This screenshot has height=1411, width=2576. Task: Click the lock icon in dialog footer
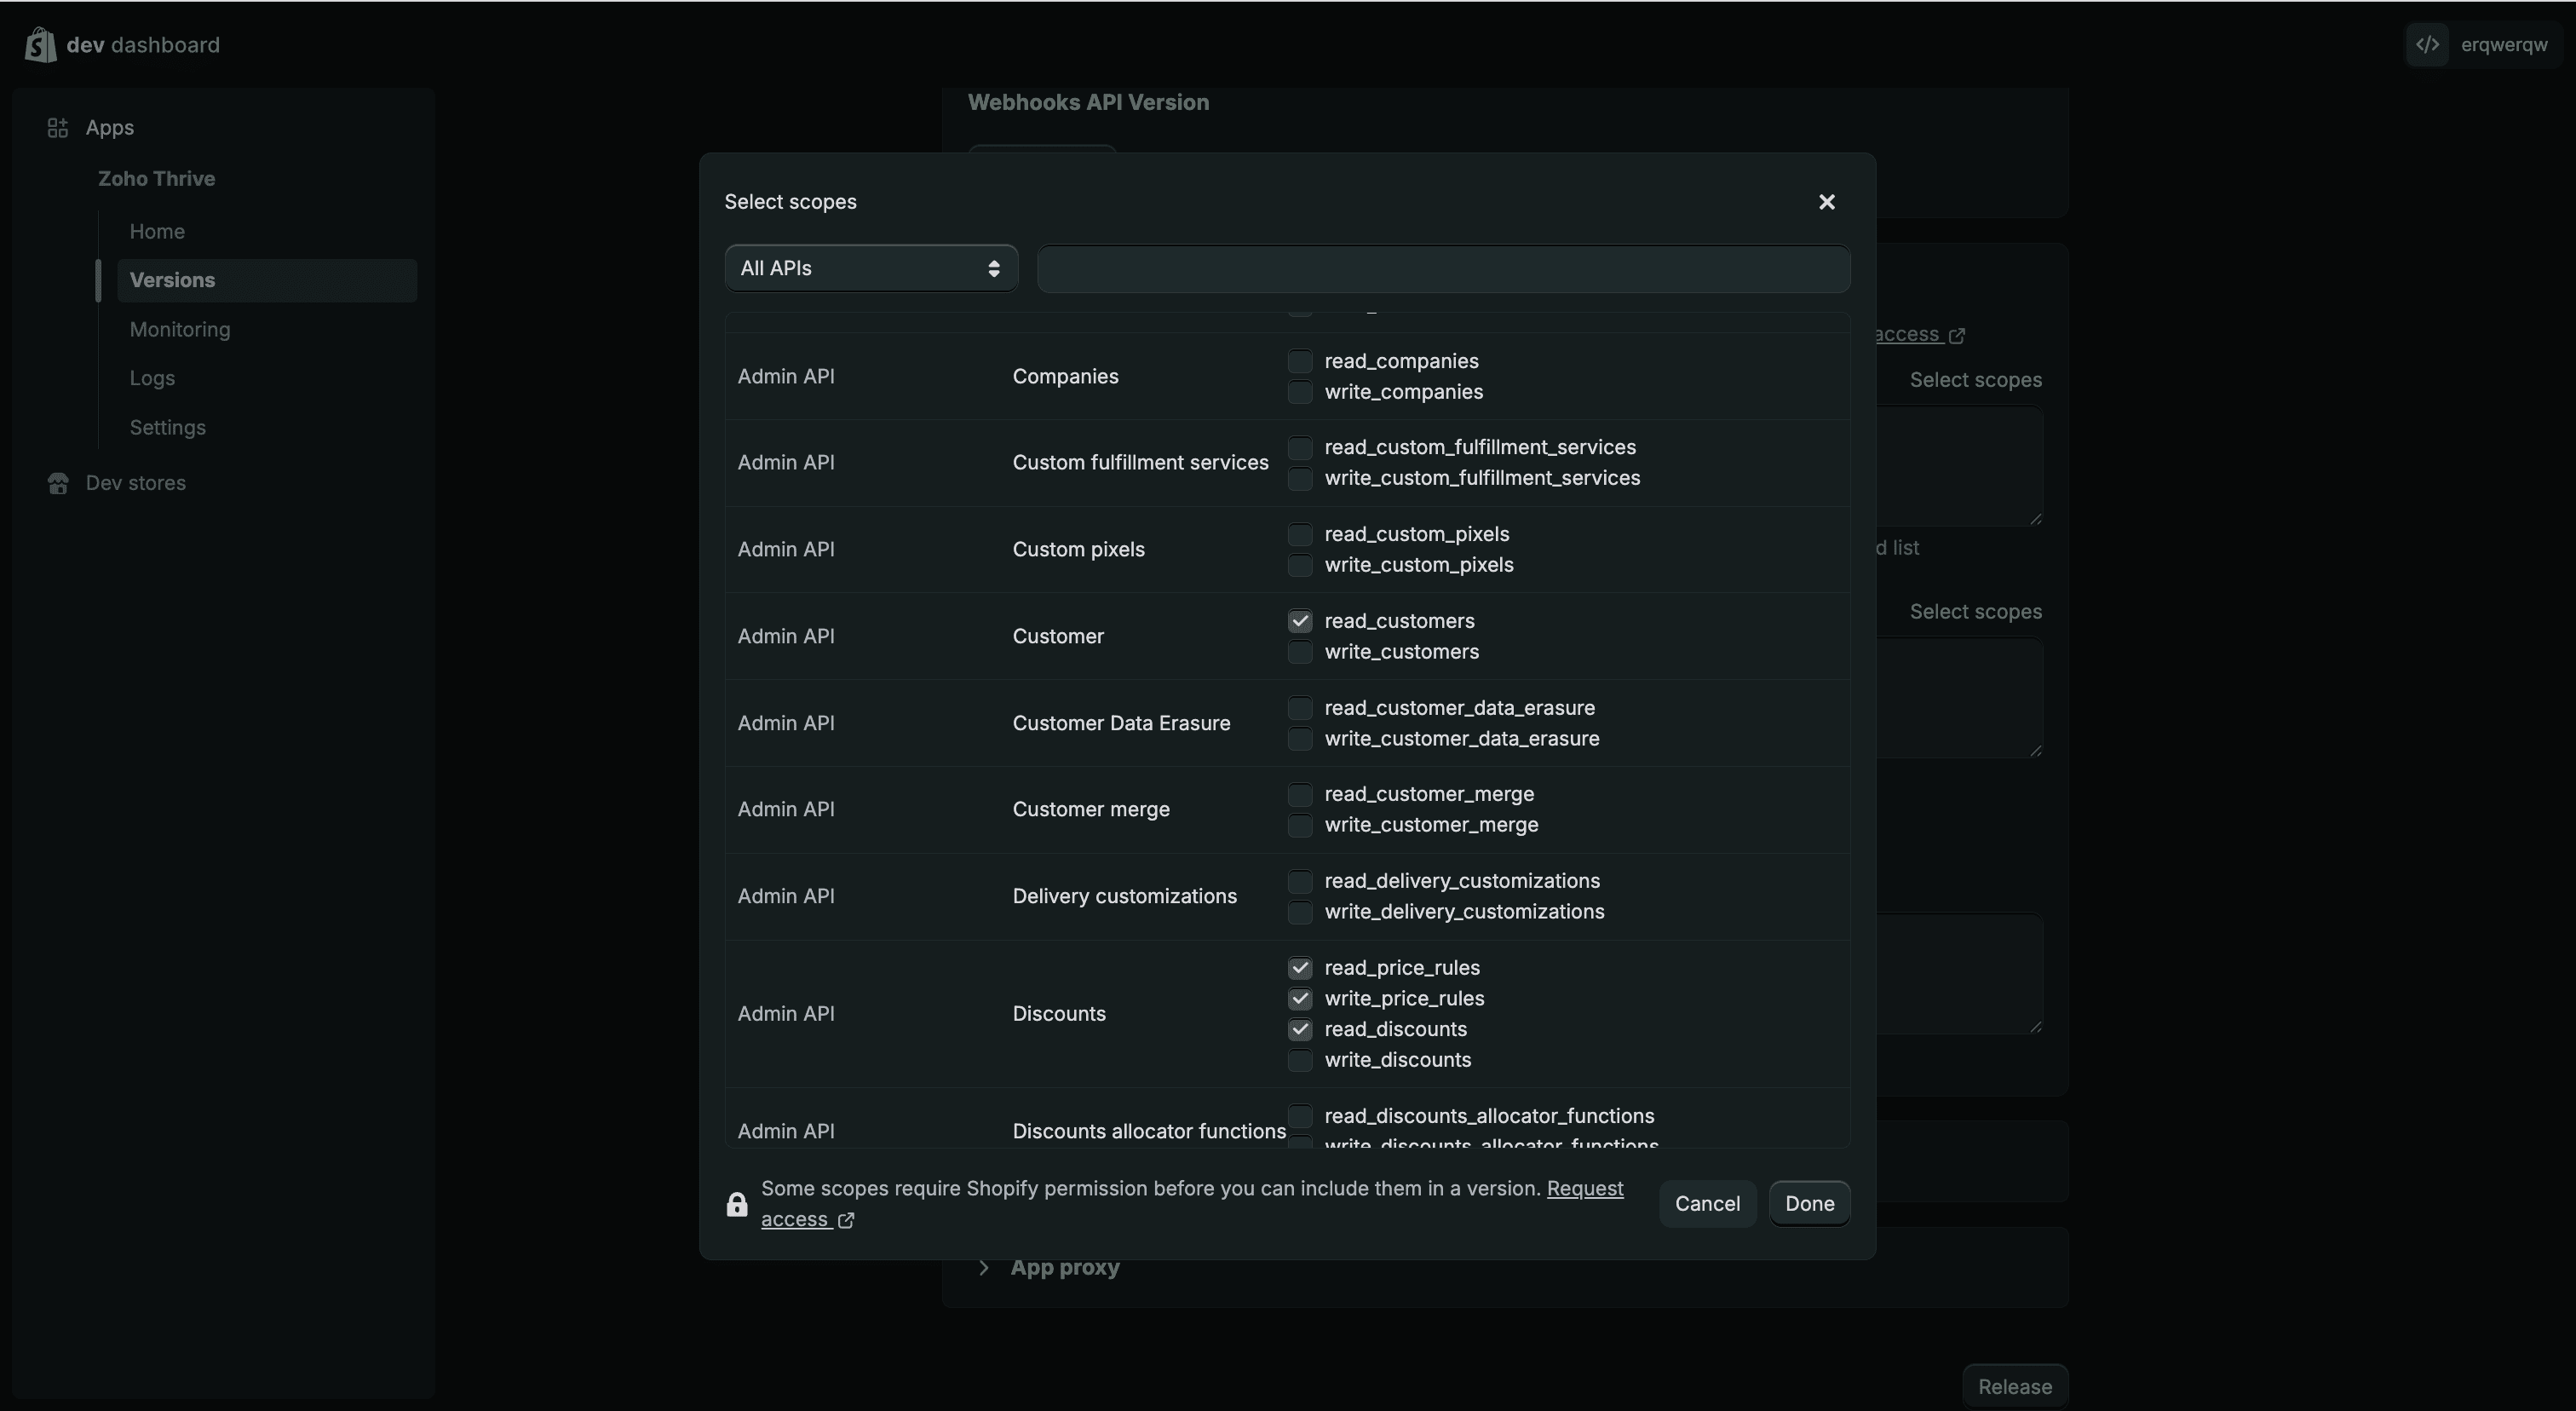pyautogui.click(x=737, y=1205)
